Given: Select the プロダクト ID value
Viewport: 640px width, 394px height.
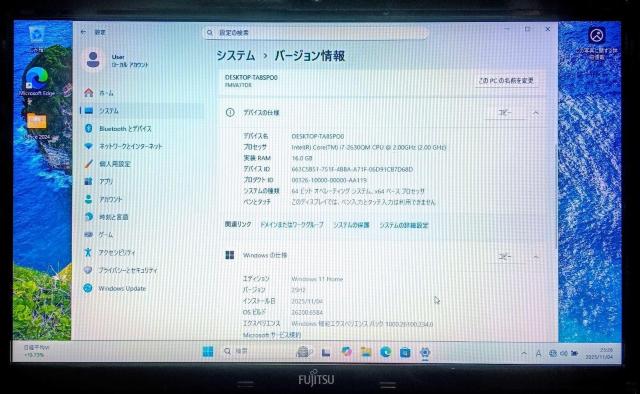Looking at the screenshot, I should tap(329, 180).
